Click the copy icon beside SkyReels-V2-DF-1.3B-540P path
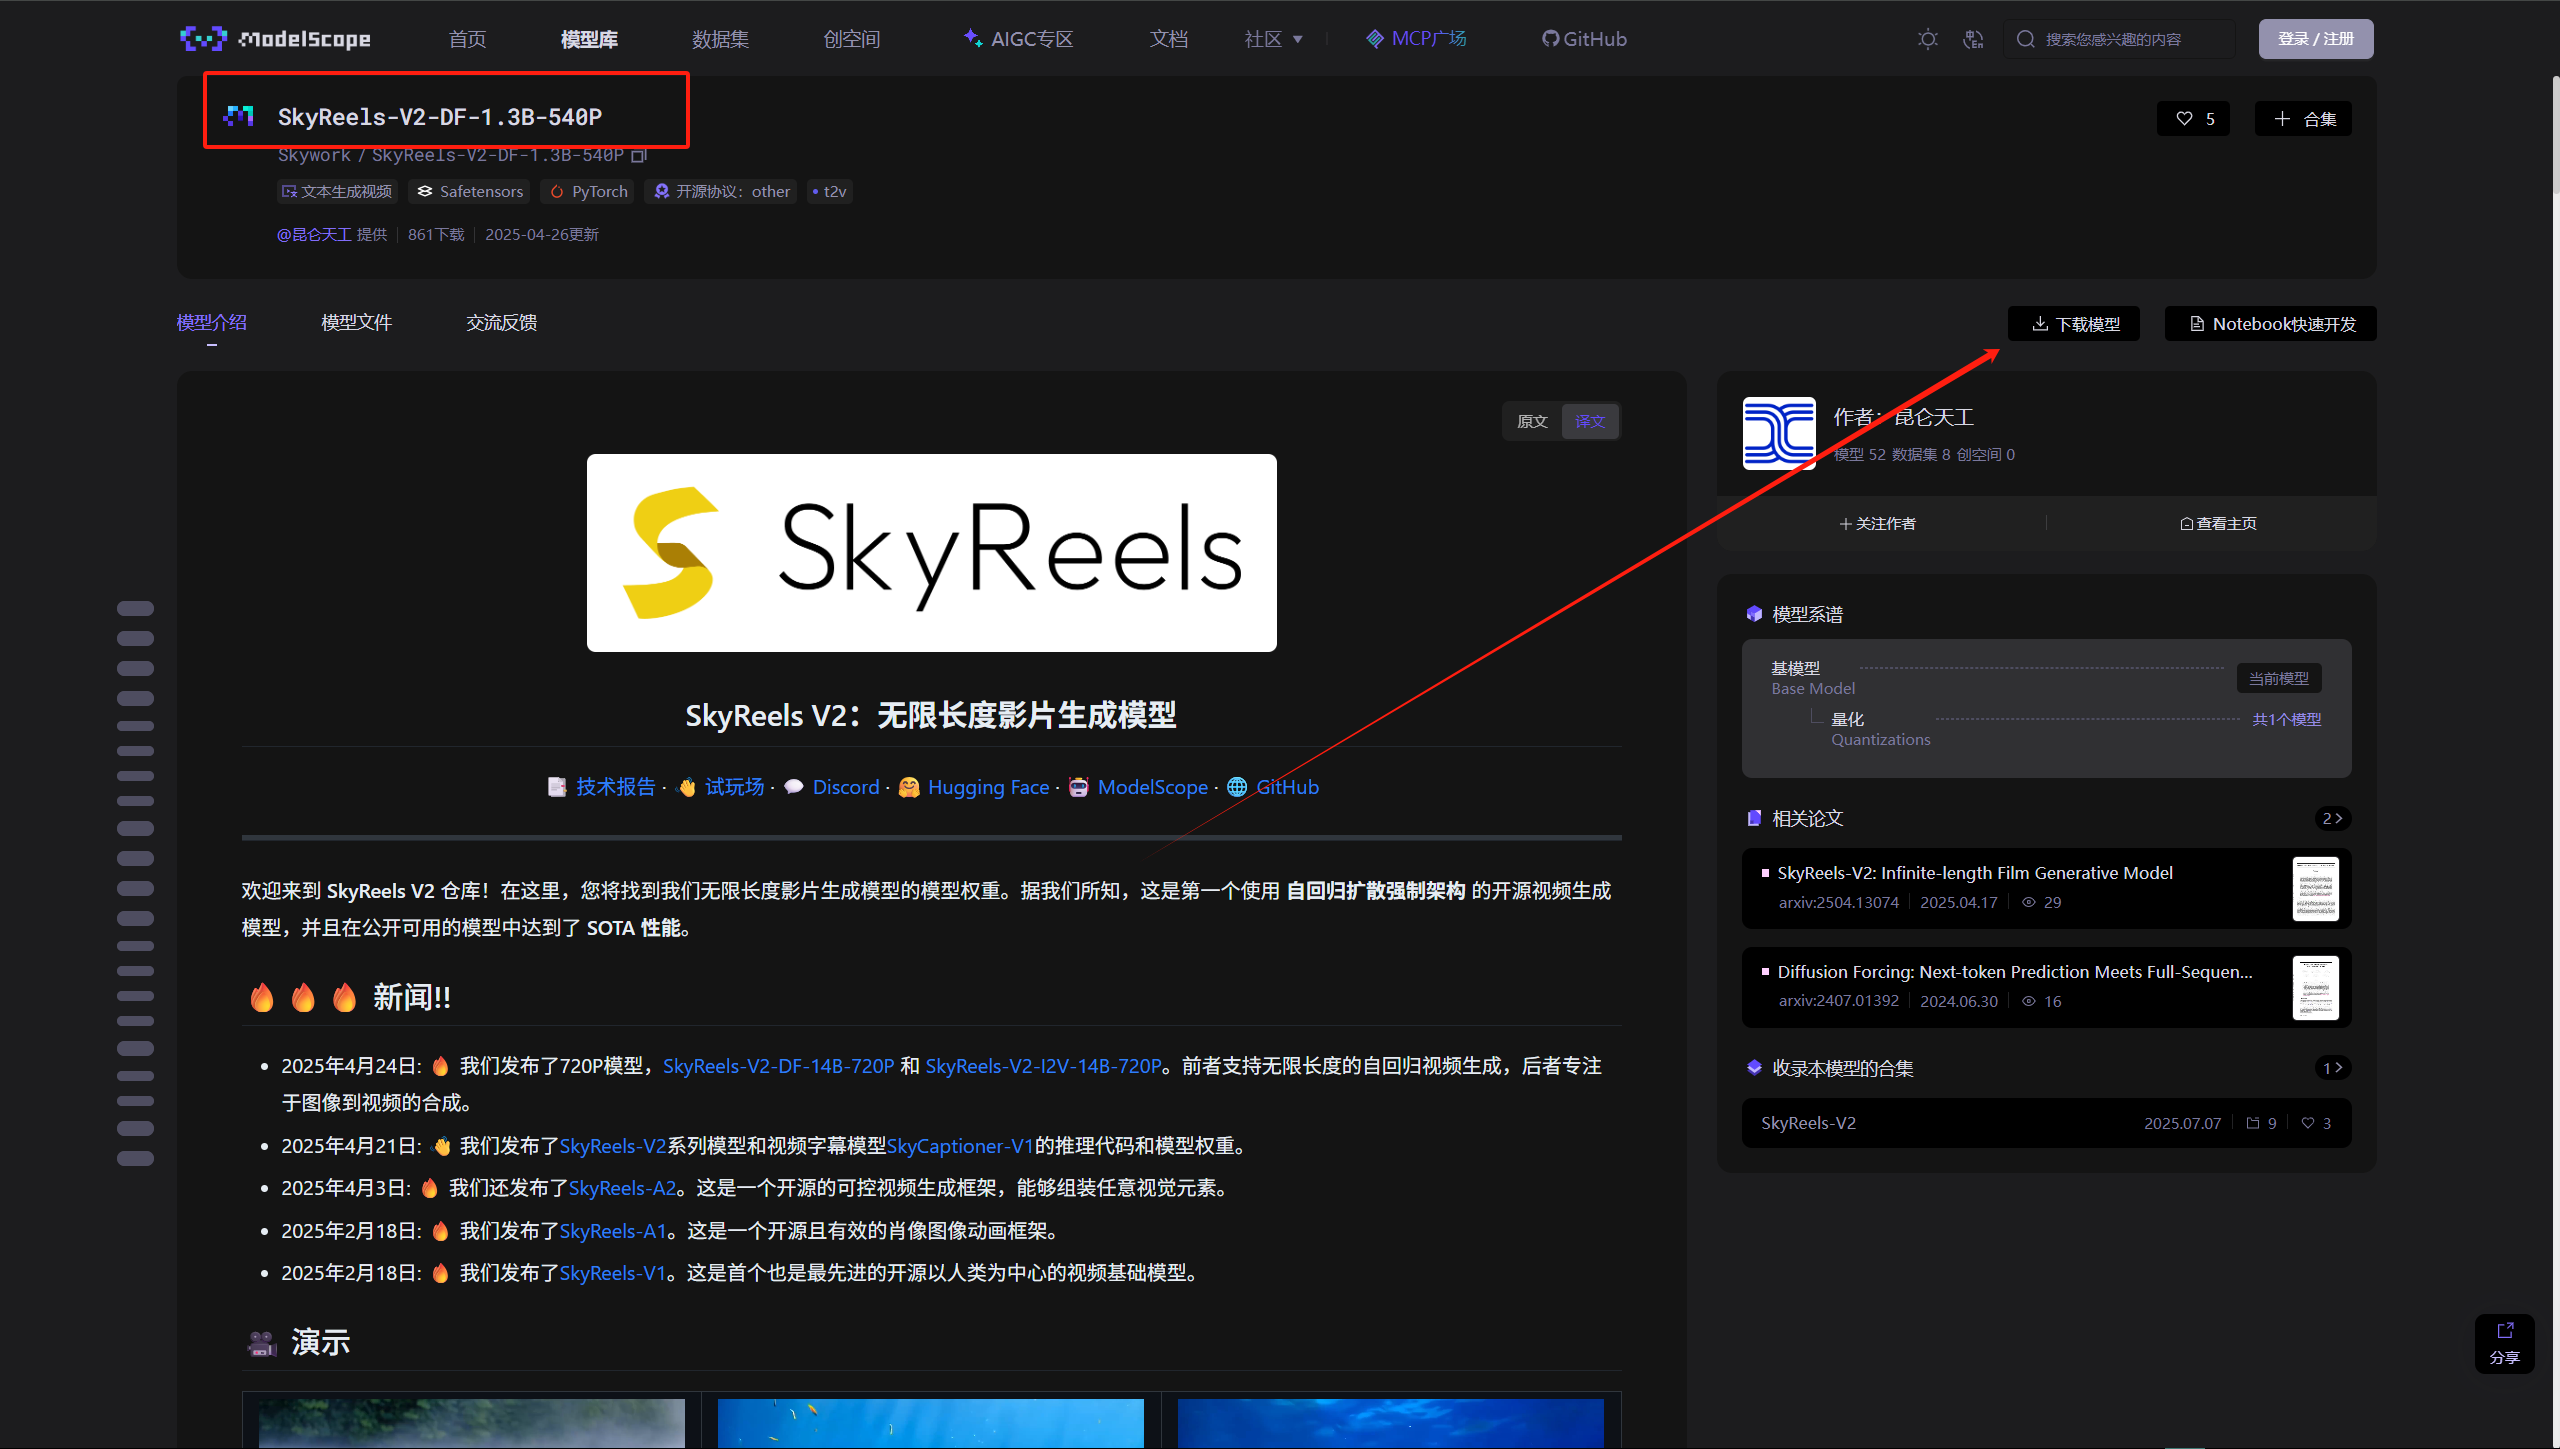The width and height of the screenshot is (2560, 1449). tap(640, 155)
